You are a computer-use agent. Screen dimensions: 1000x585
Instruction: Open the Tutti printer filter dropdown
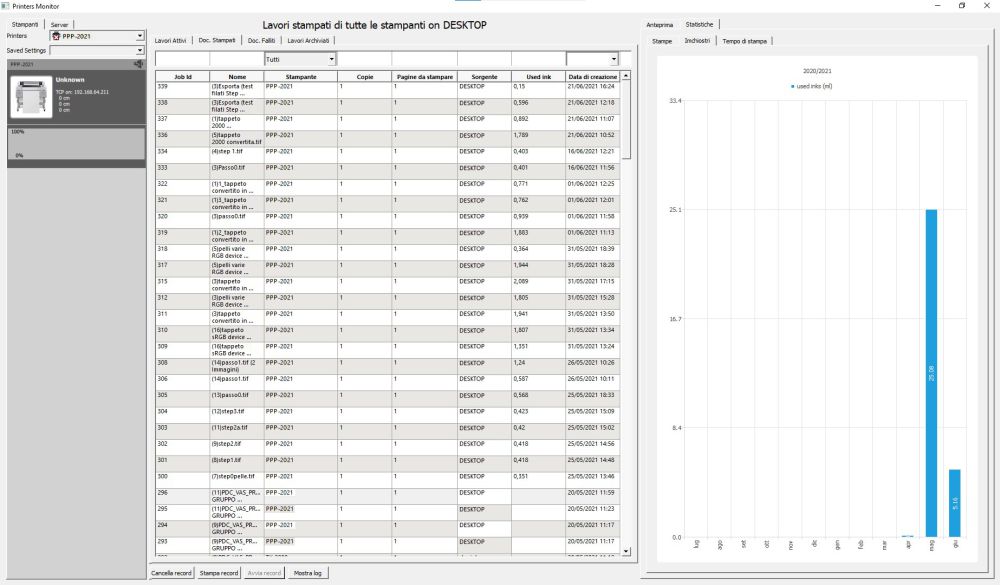(x=300, y=59)
